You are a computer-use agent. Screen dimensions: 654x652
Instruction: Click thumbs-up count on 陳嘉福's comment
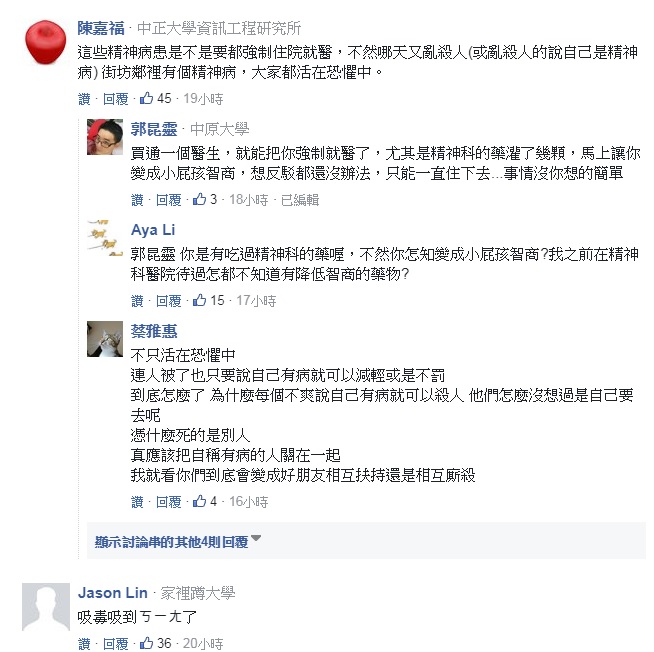point(164,99)
